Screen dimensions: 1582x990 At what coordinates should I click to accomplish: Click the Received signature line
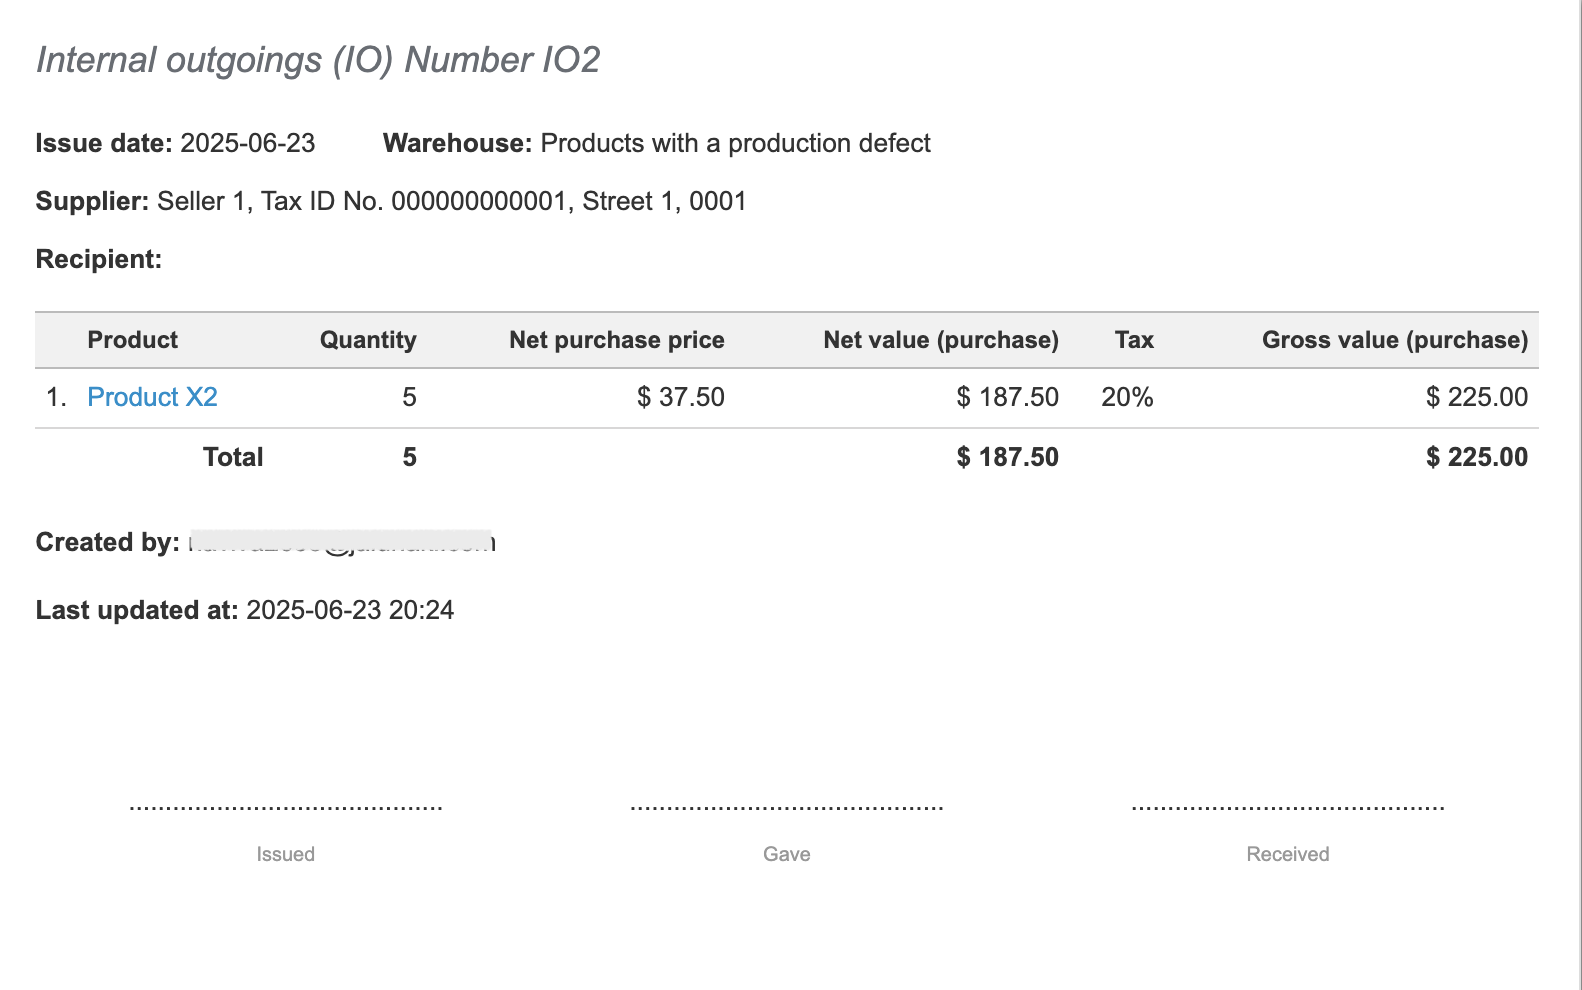(1287, 807)
